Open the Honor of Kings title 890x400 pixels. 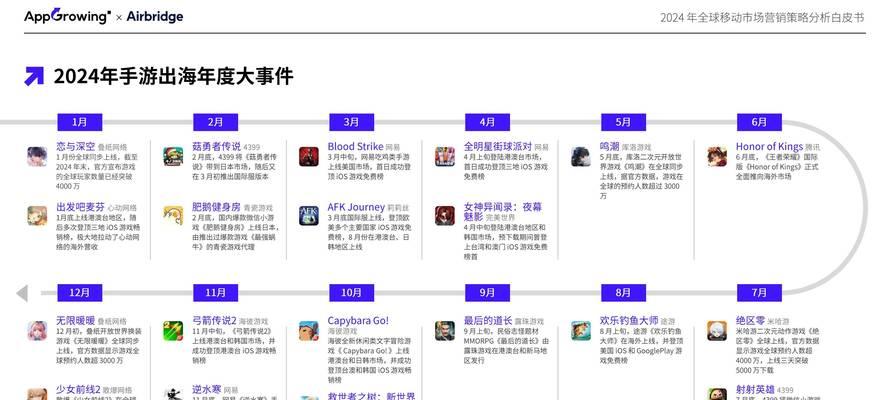click(769, 146)
